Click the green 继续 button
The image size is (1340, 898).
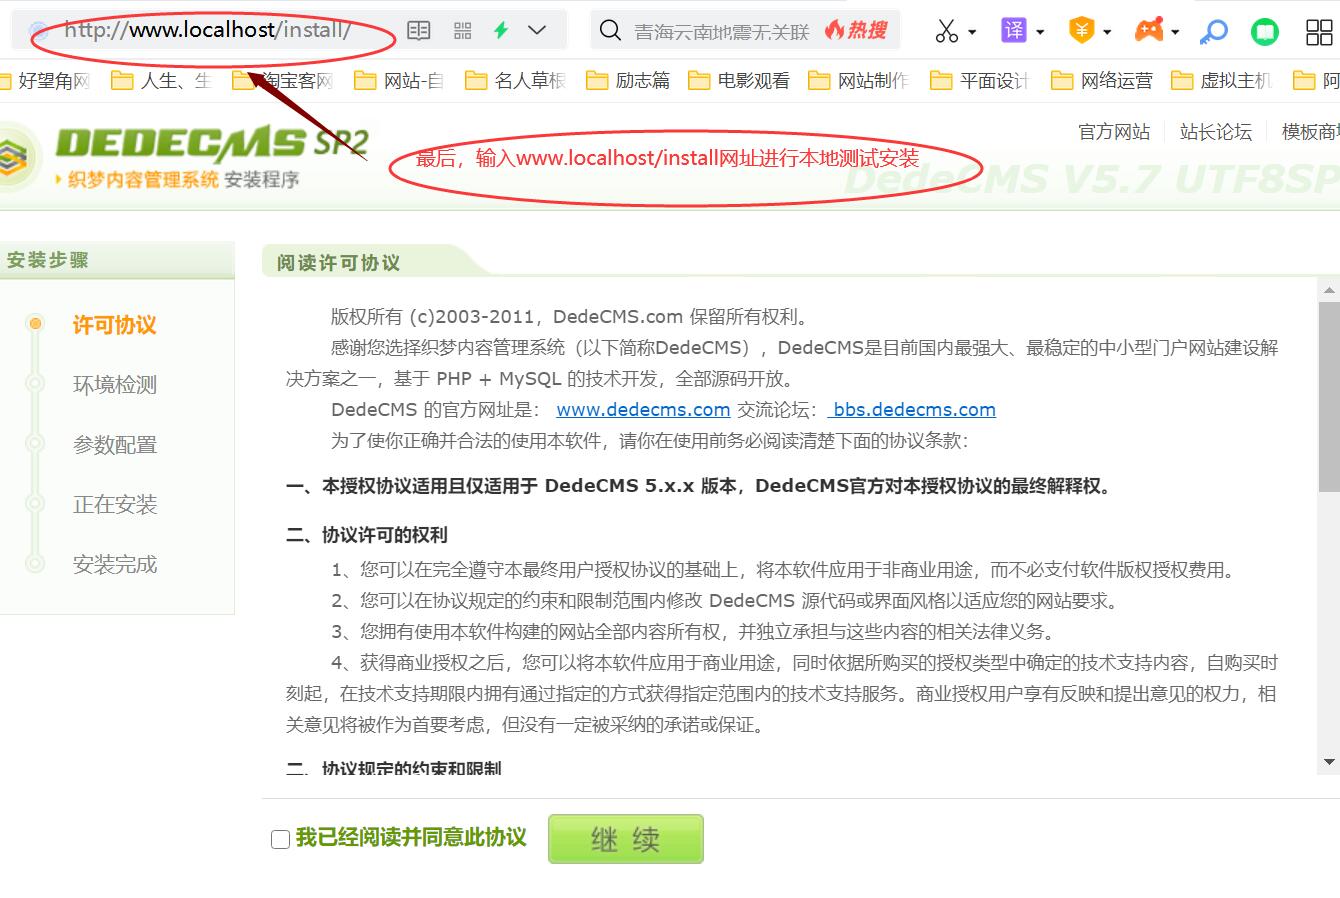click(x=626, y=839)
